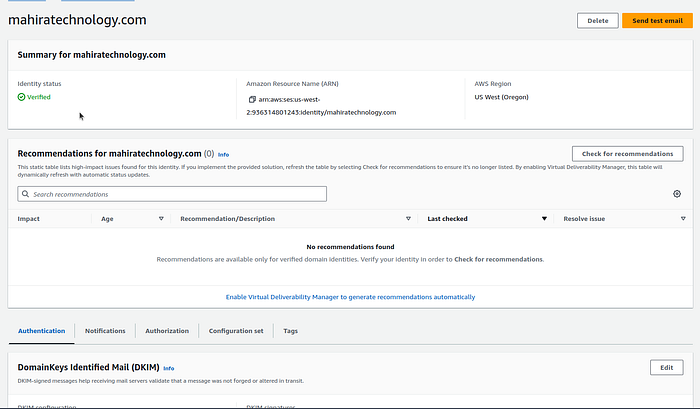The height and width of the screenshot is (409, 700).
Task: Sort by Recommendation/Description column arrow
Action: (408, 219)
